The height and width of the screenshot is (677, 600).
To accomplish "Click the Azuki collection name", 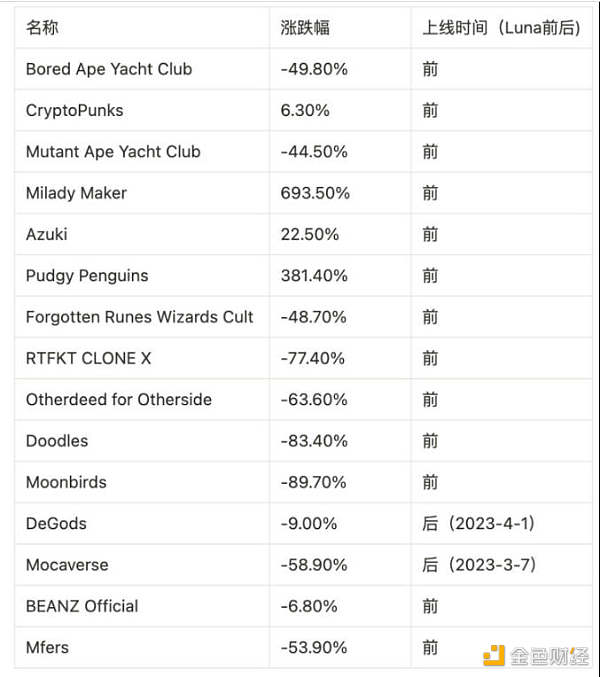I will coord(47,234).
